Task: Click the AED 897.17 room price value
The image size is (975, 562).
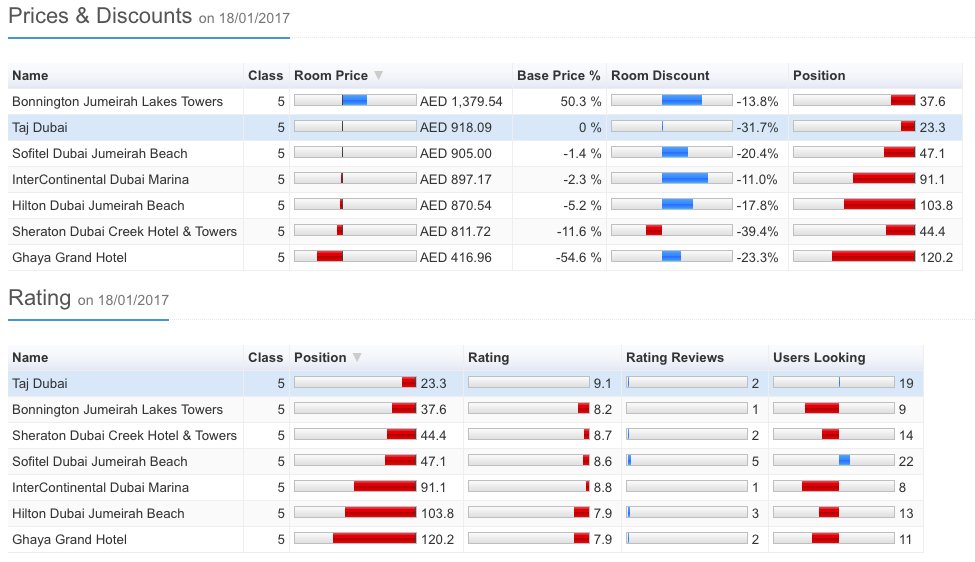Action: [455, 180]
